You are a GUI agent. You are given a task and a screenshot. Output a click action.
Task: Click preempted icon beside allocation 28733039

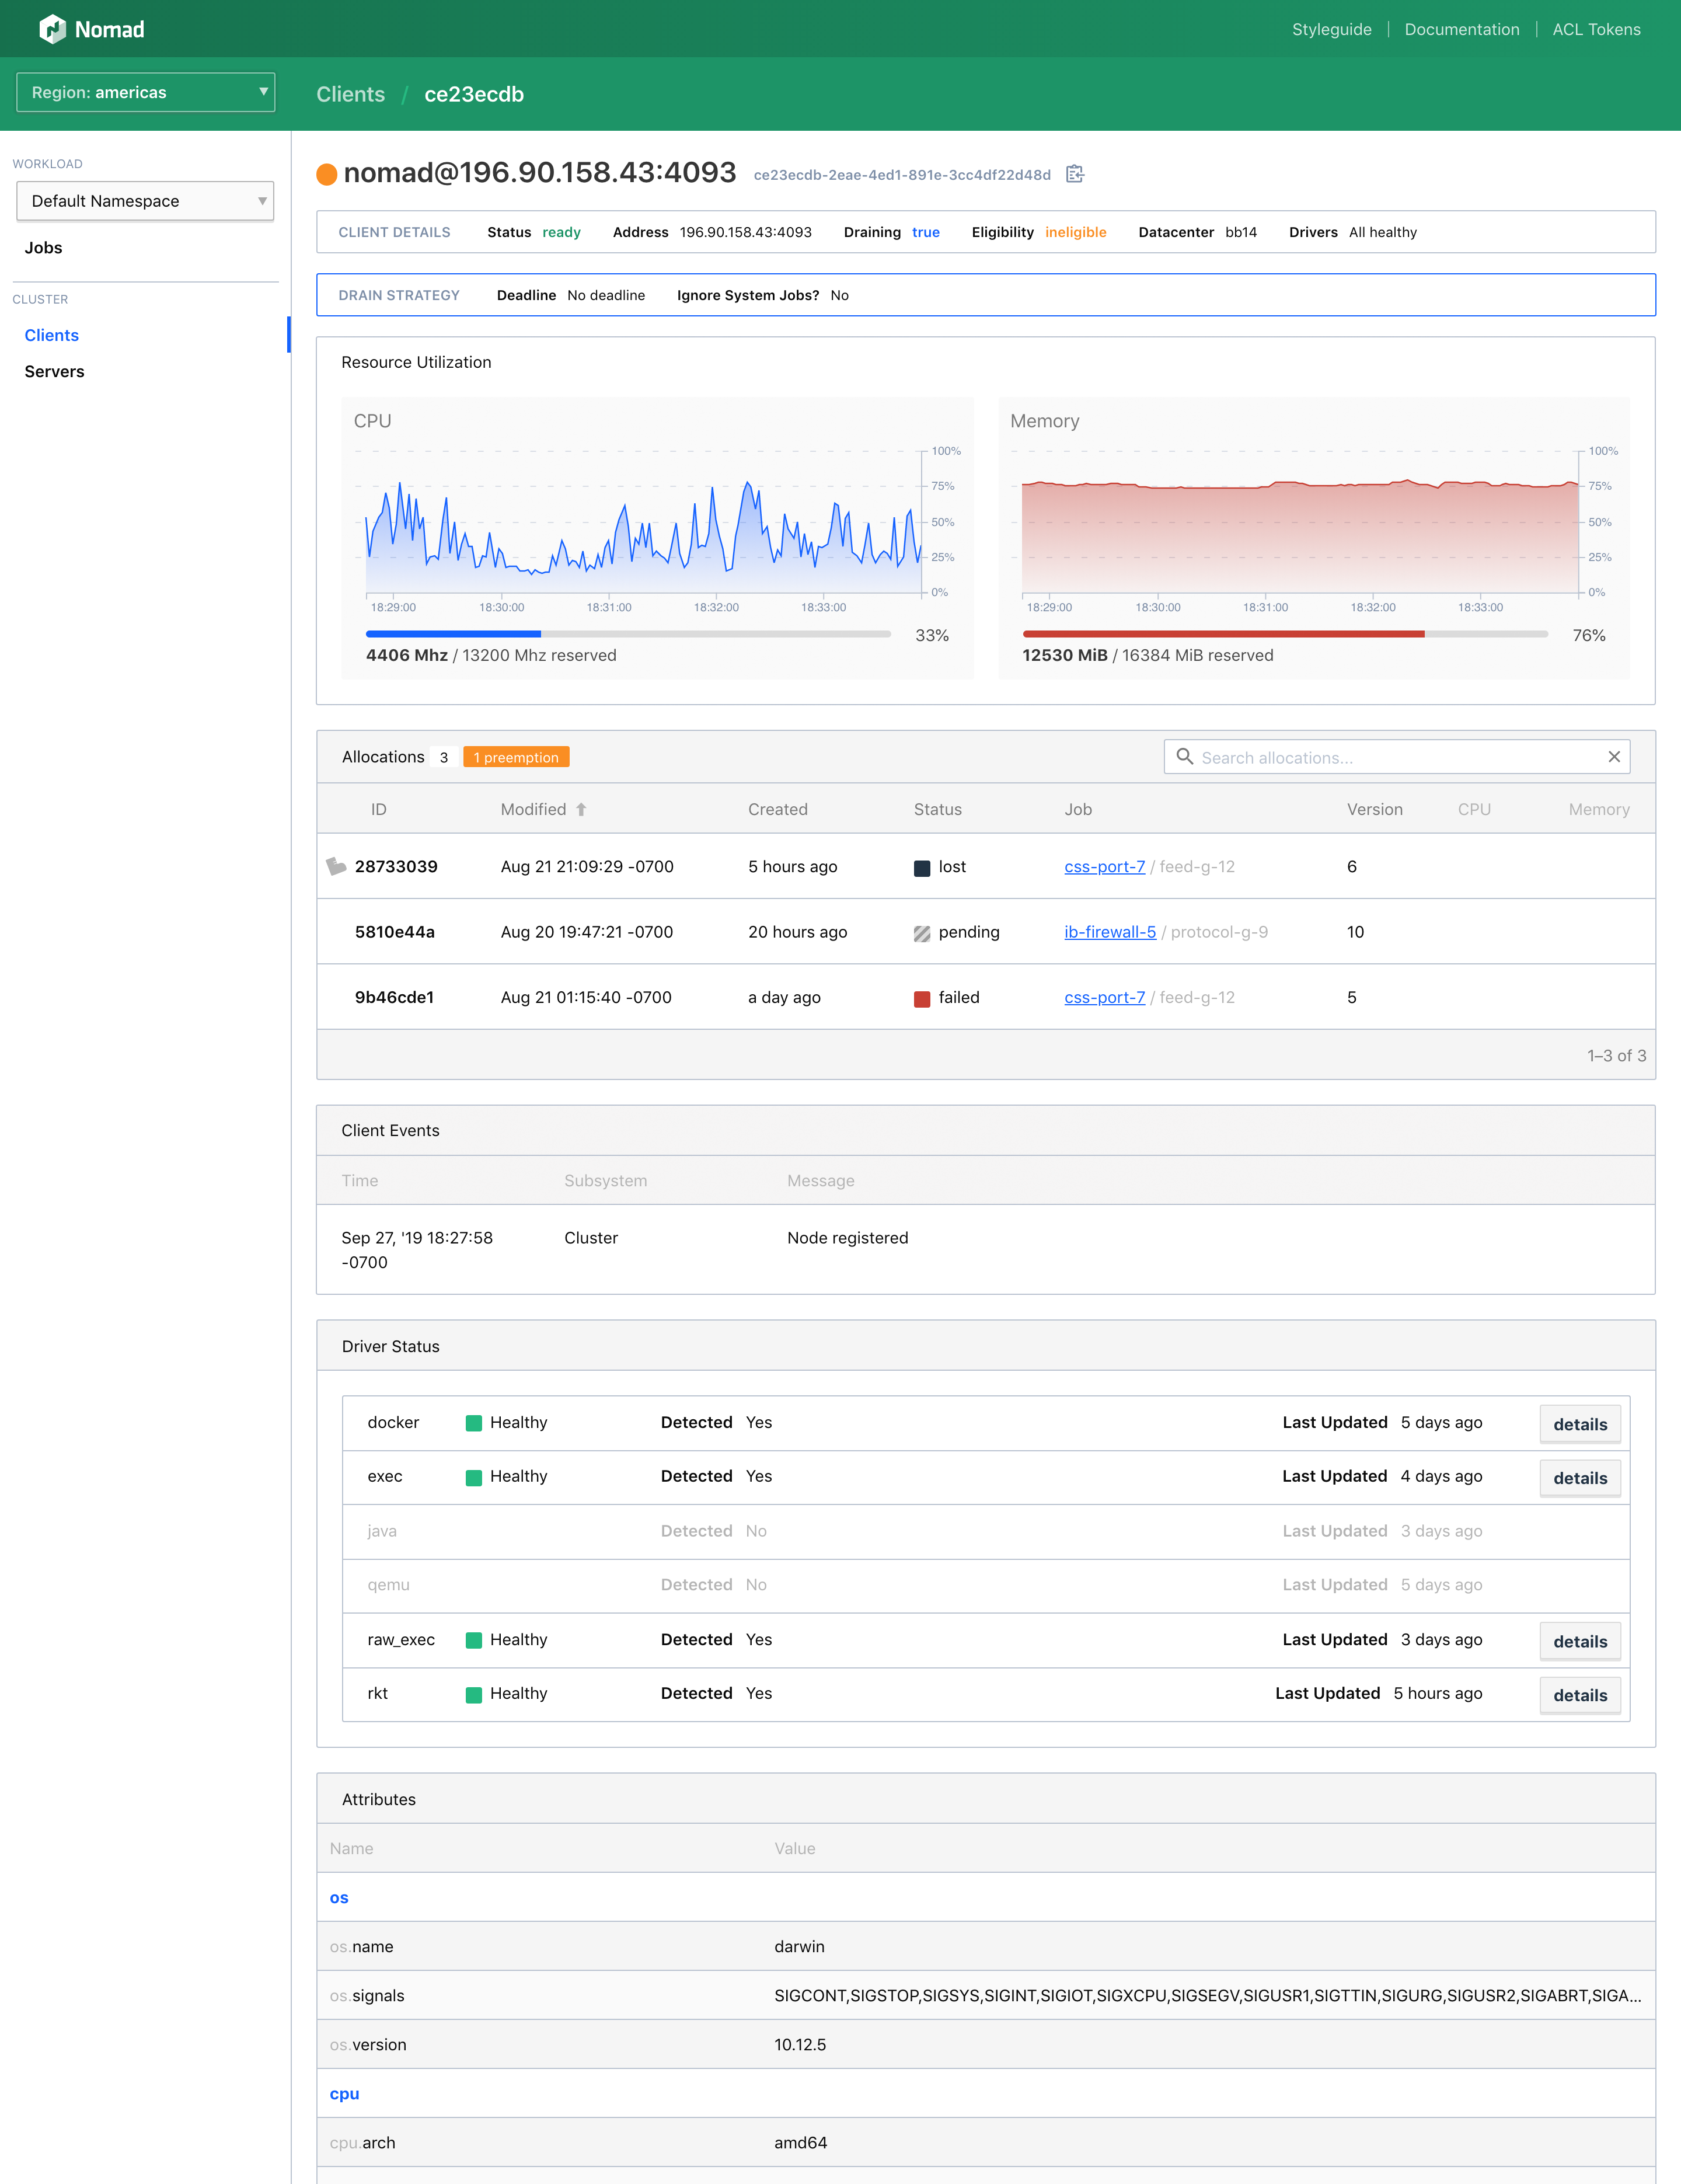point(336,866)
